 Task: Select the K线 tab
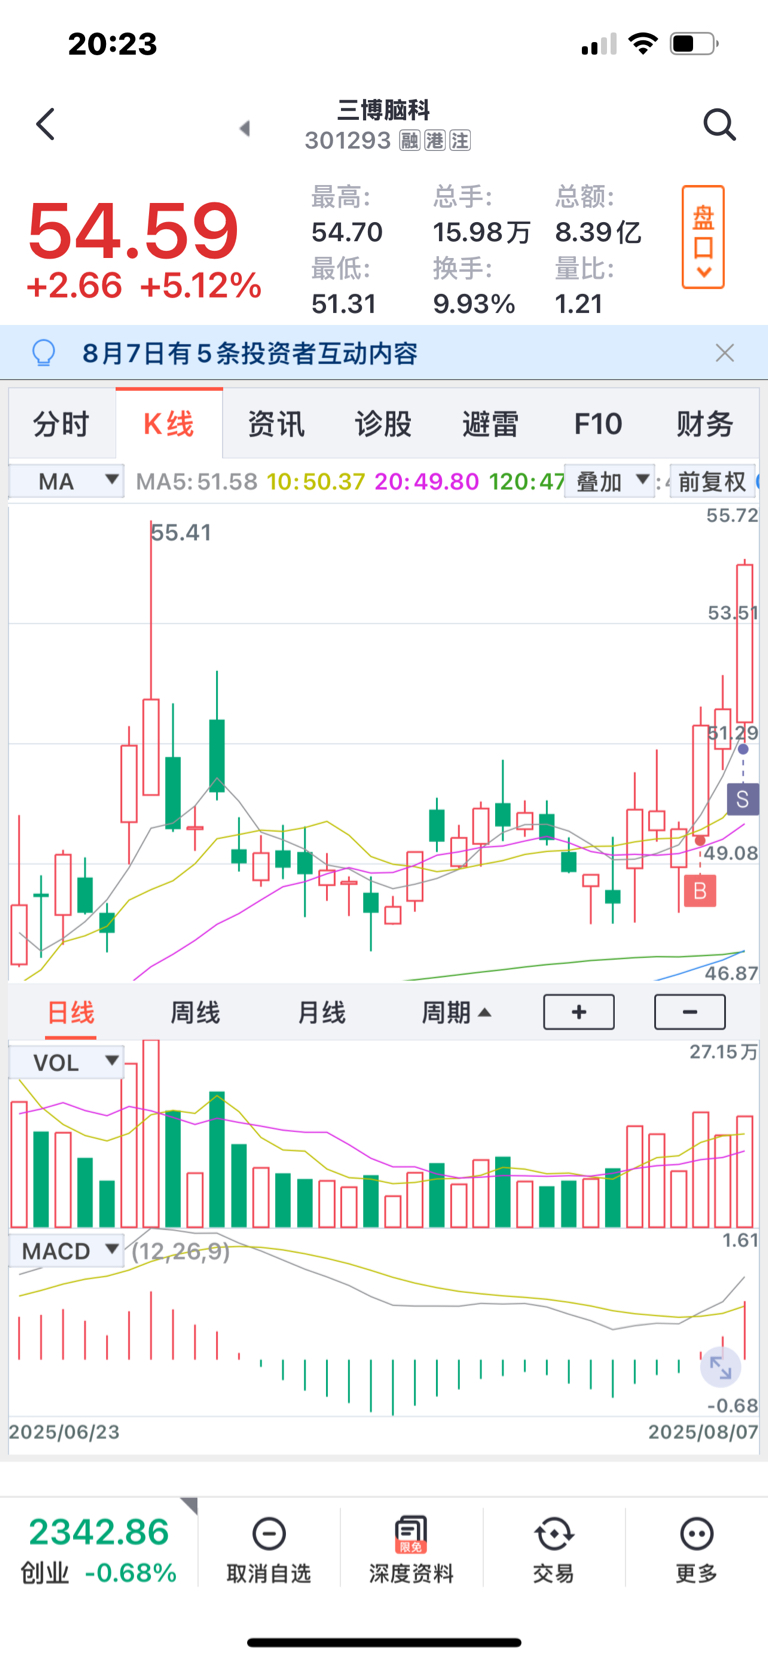(x=169, y=424)
